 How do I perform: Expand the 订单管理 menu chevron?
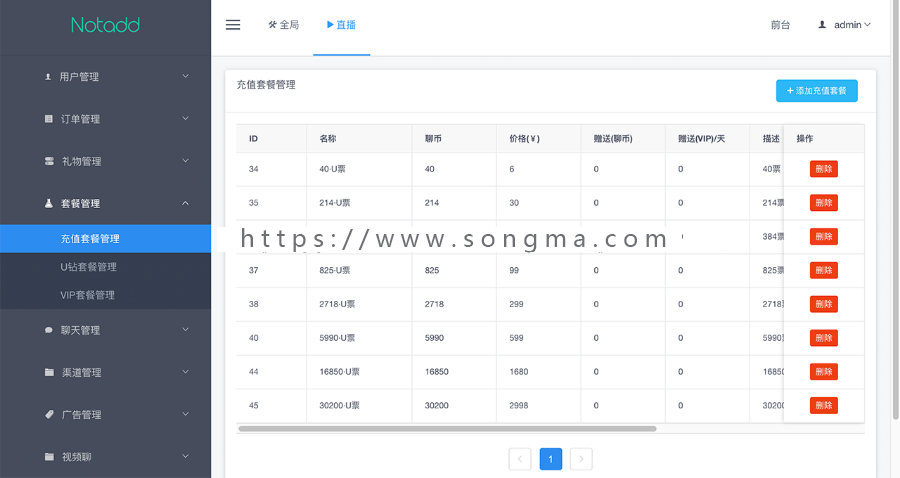(x=185, y=118)
